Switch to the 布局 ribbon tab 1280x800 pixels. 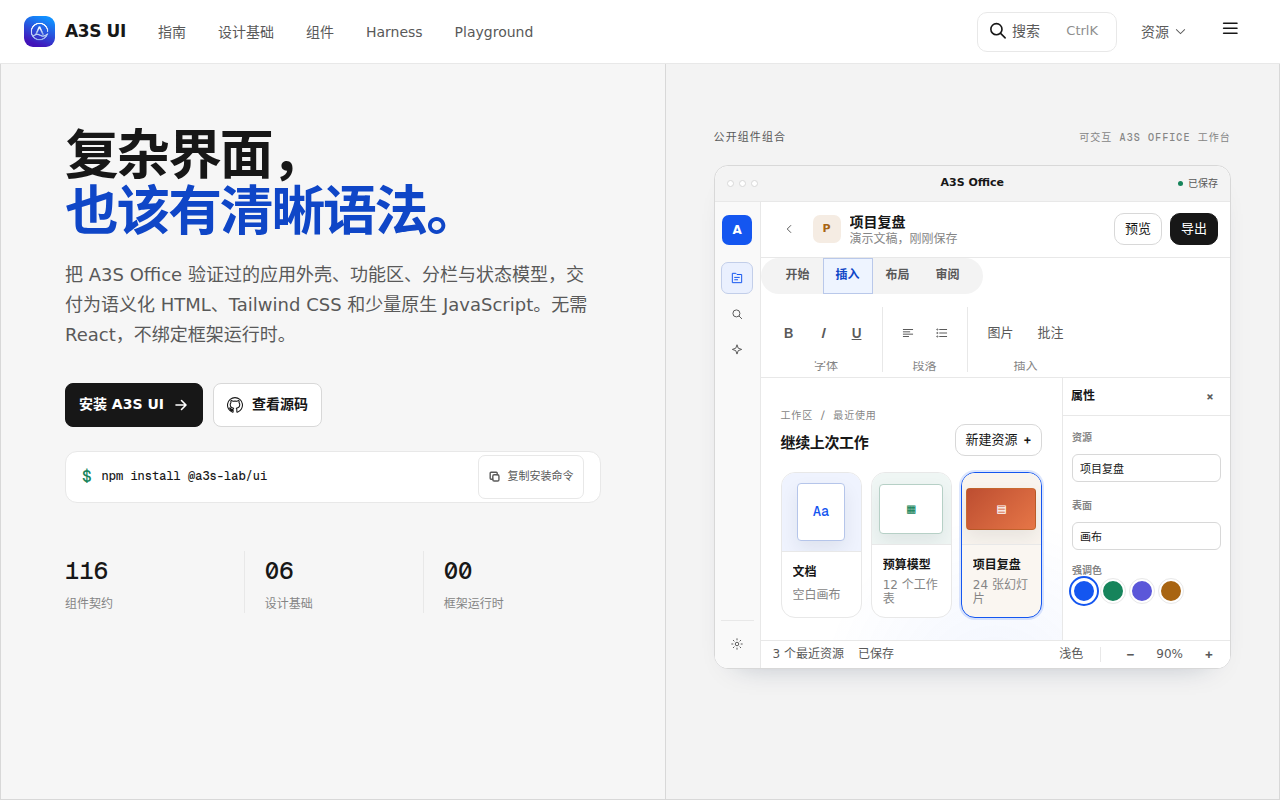pos(897,275)
